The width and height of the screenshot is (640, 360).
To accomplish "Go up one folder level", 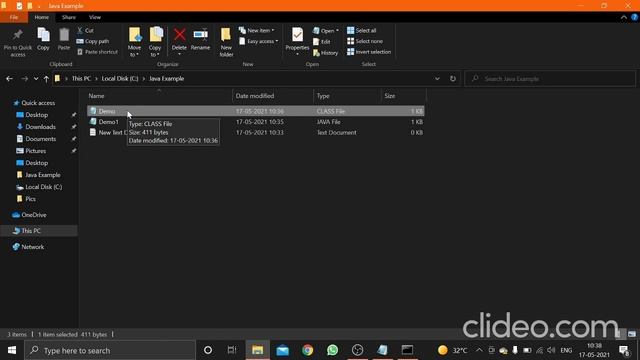I will coord(46,78).
